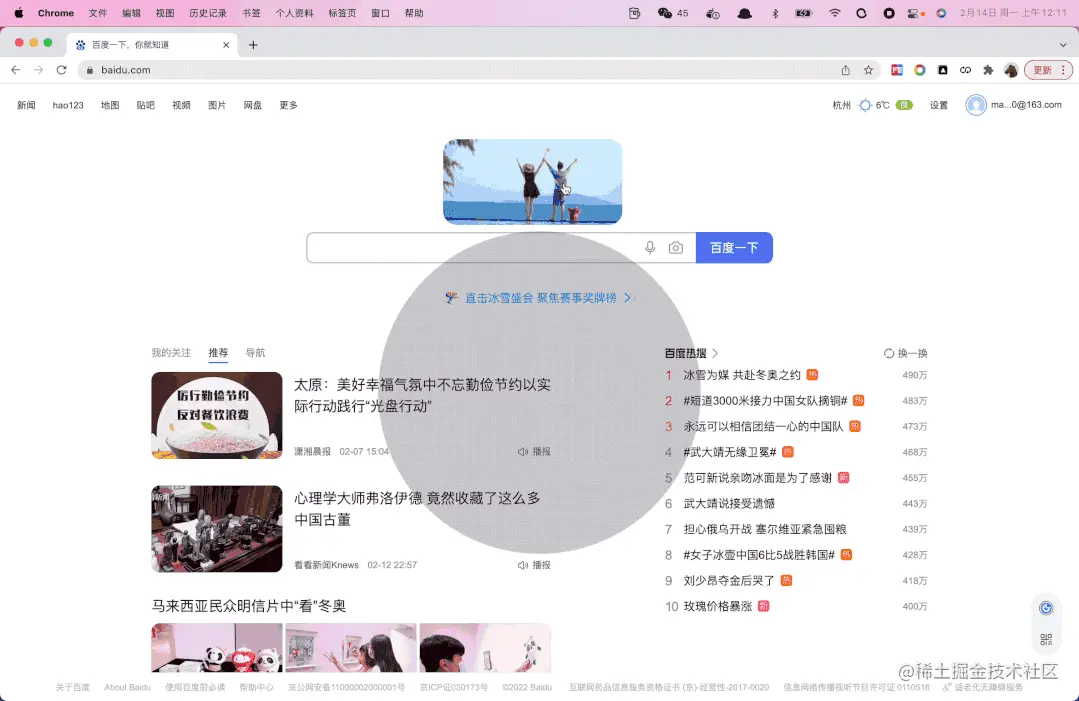Open the 文件 menu
Viewport: 1079px width, 701px height.
click(98, 13)
